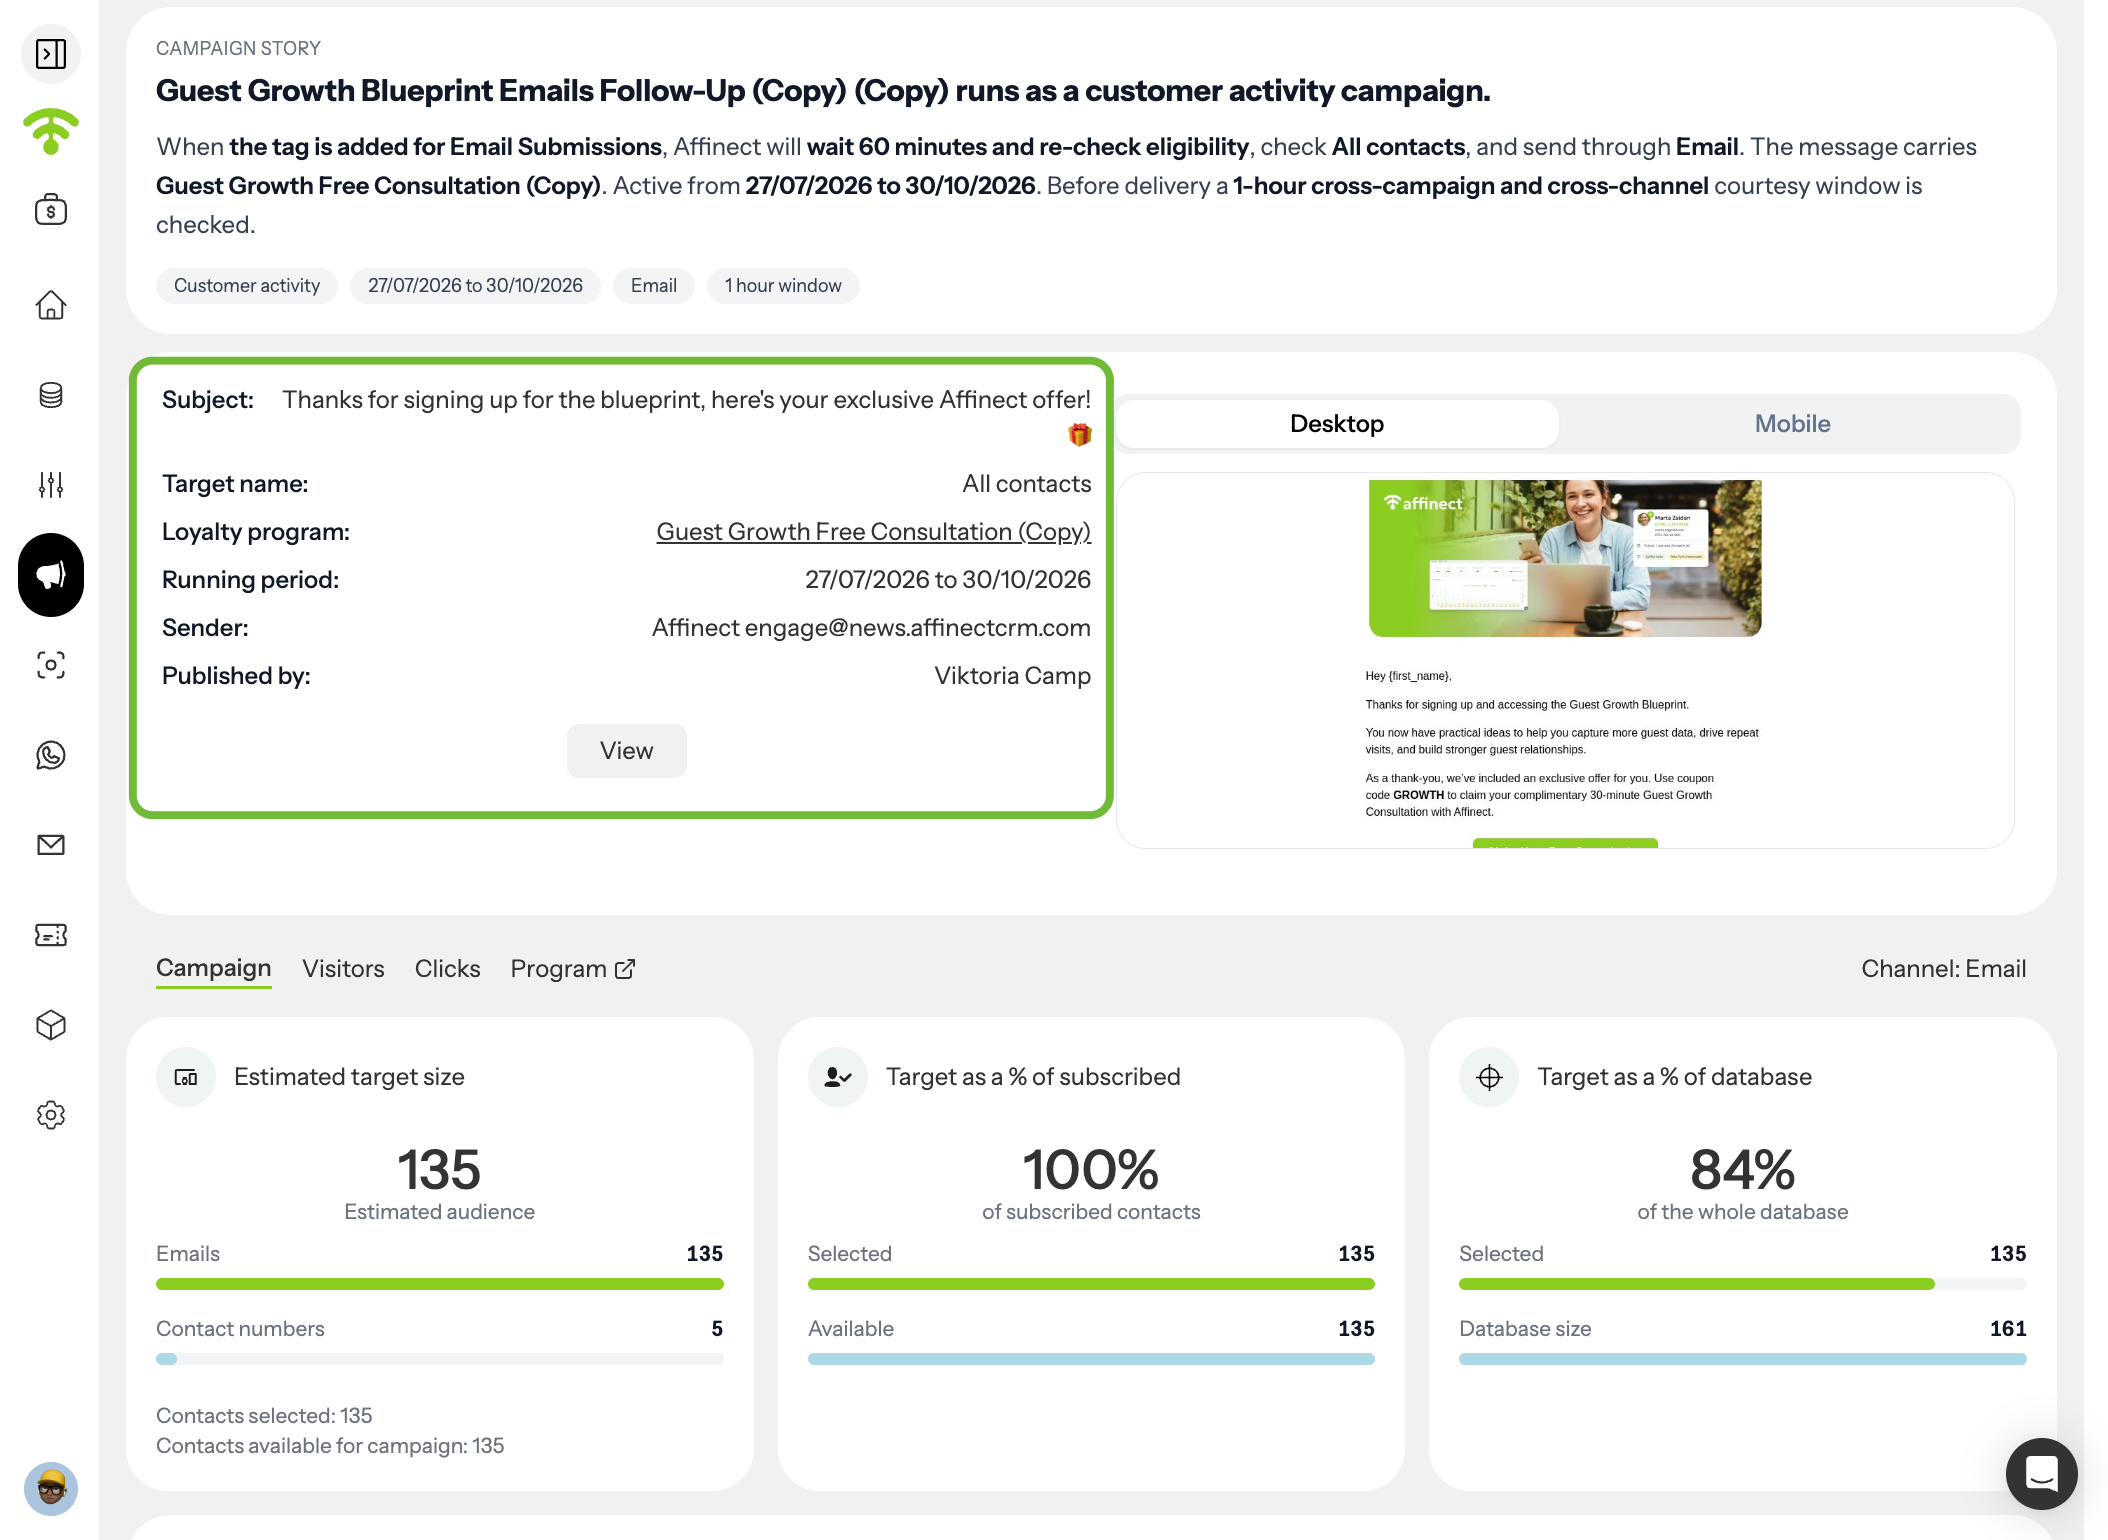Open the Program external link tab
Viewport: 2108px width, 1540px height.
[x=573, y=969]
